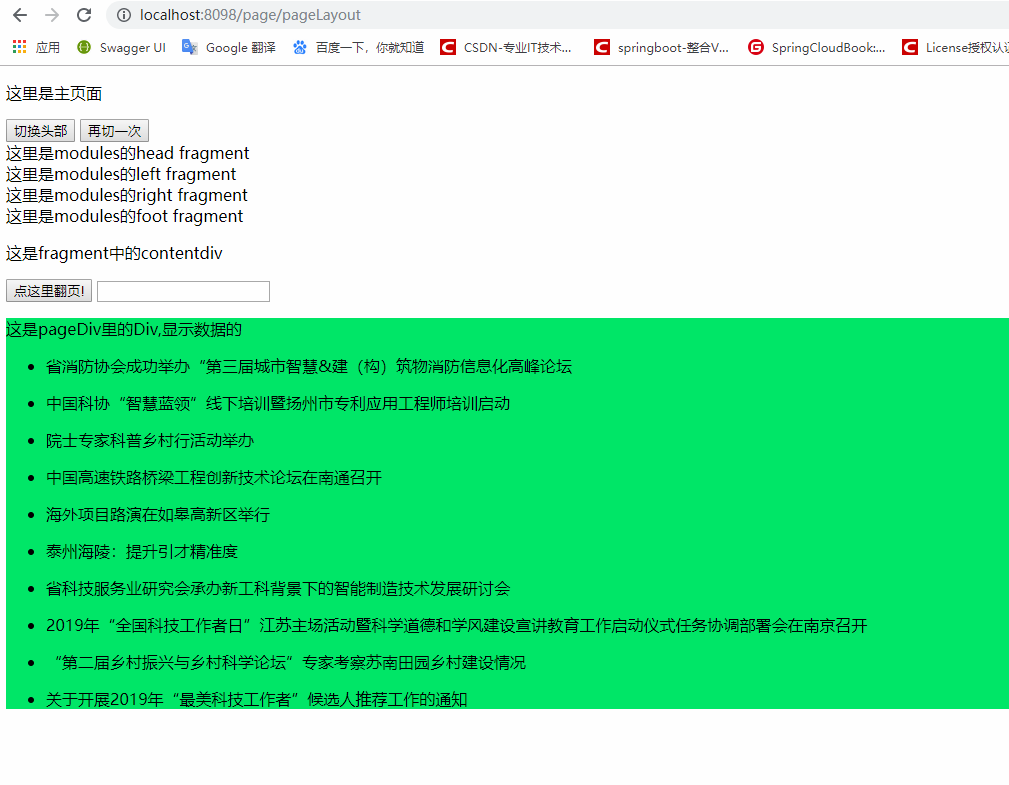Open the Google 翻译 bookmark
The width and height of the screenshot is (1009, 785).
click(228, 47)
